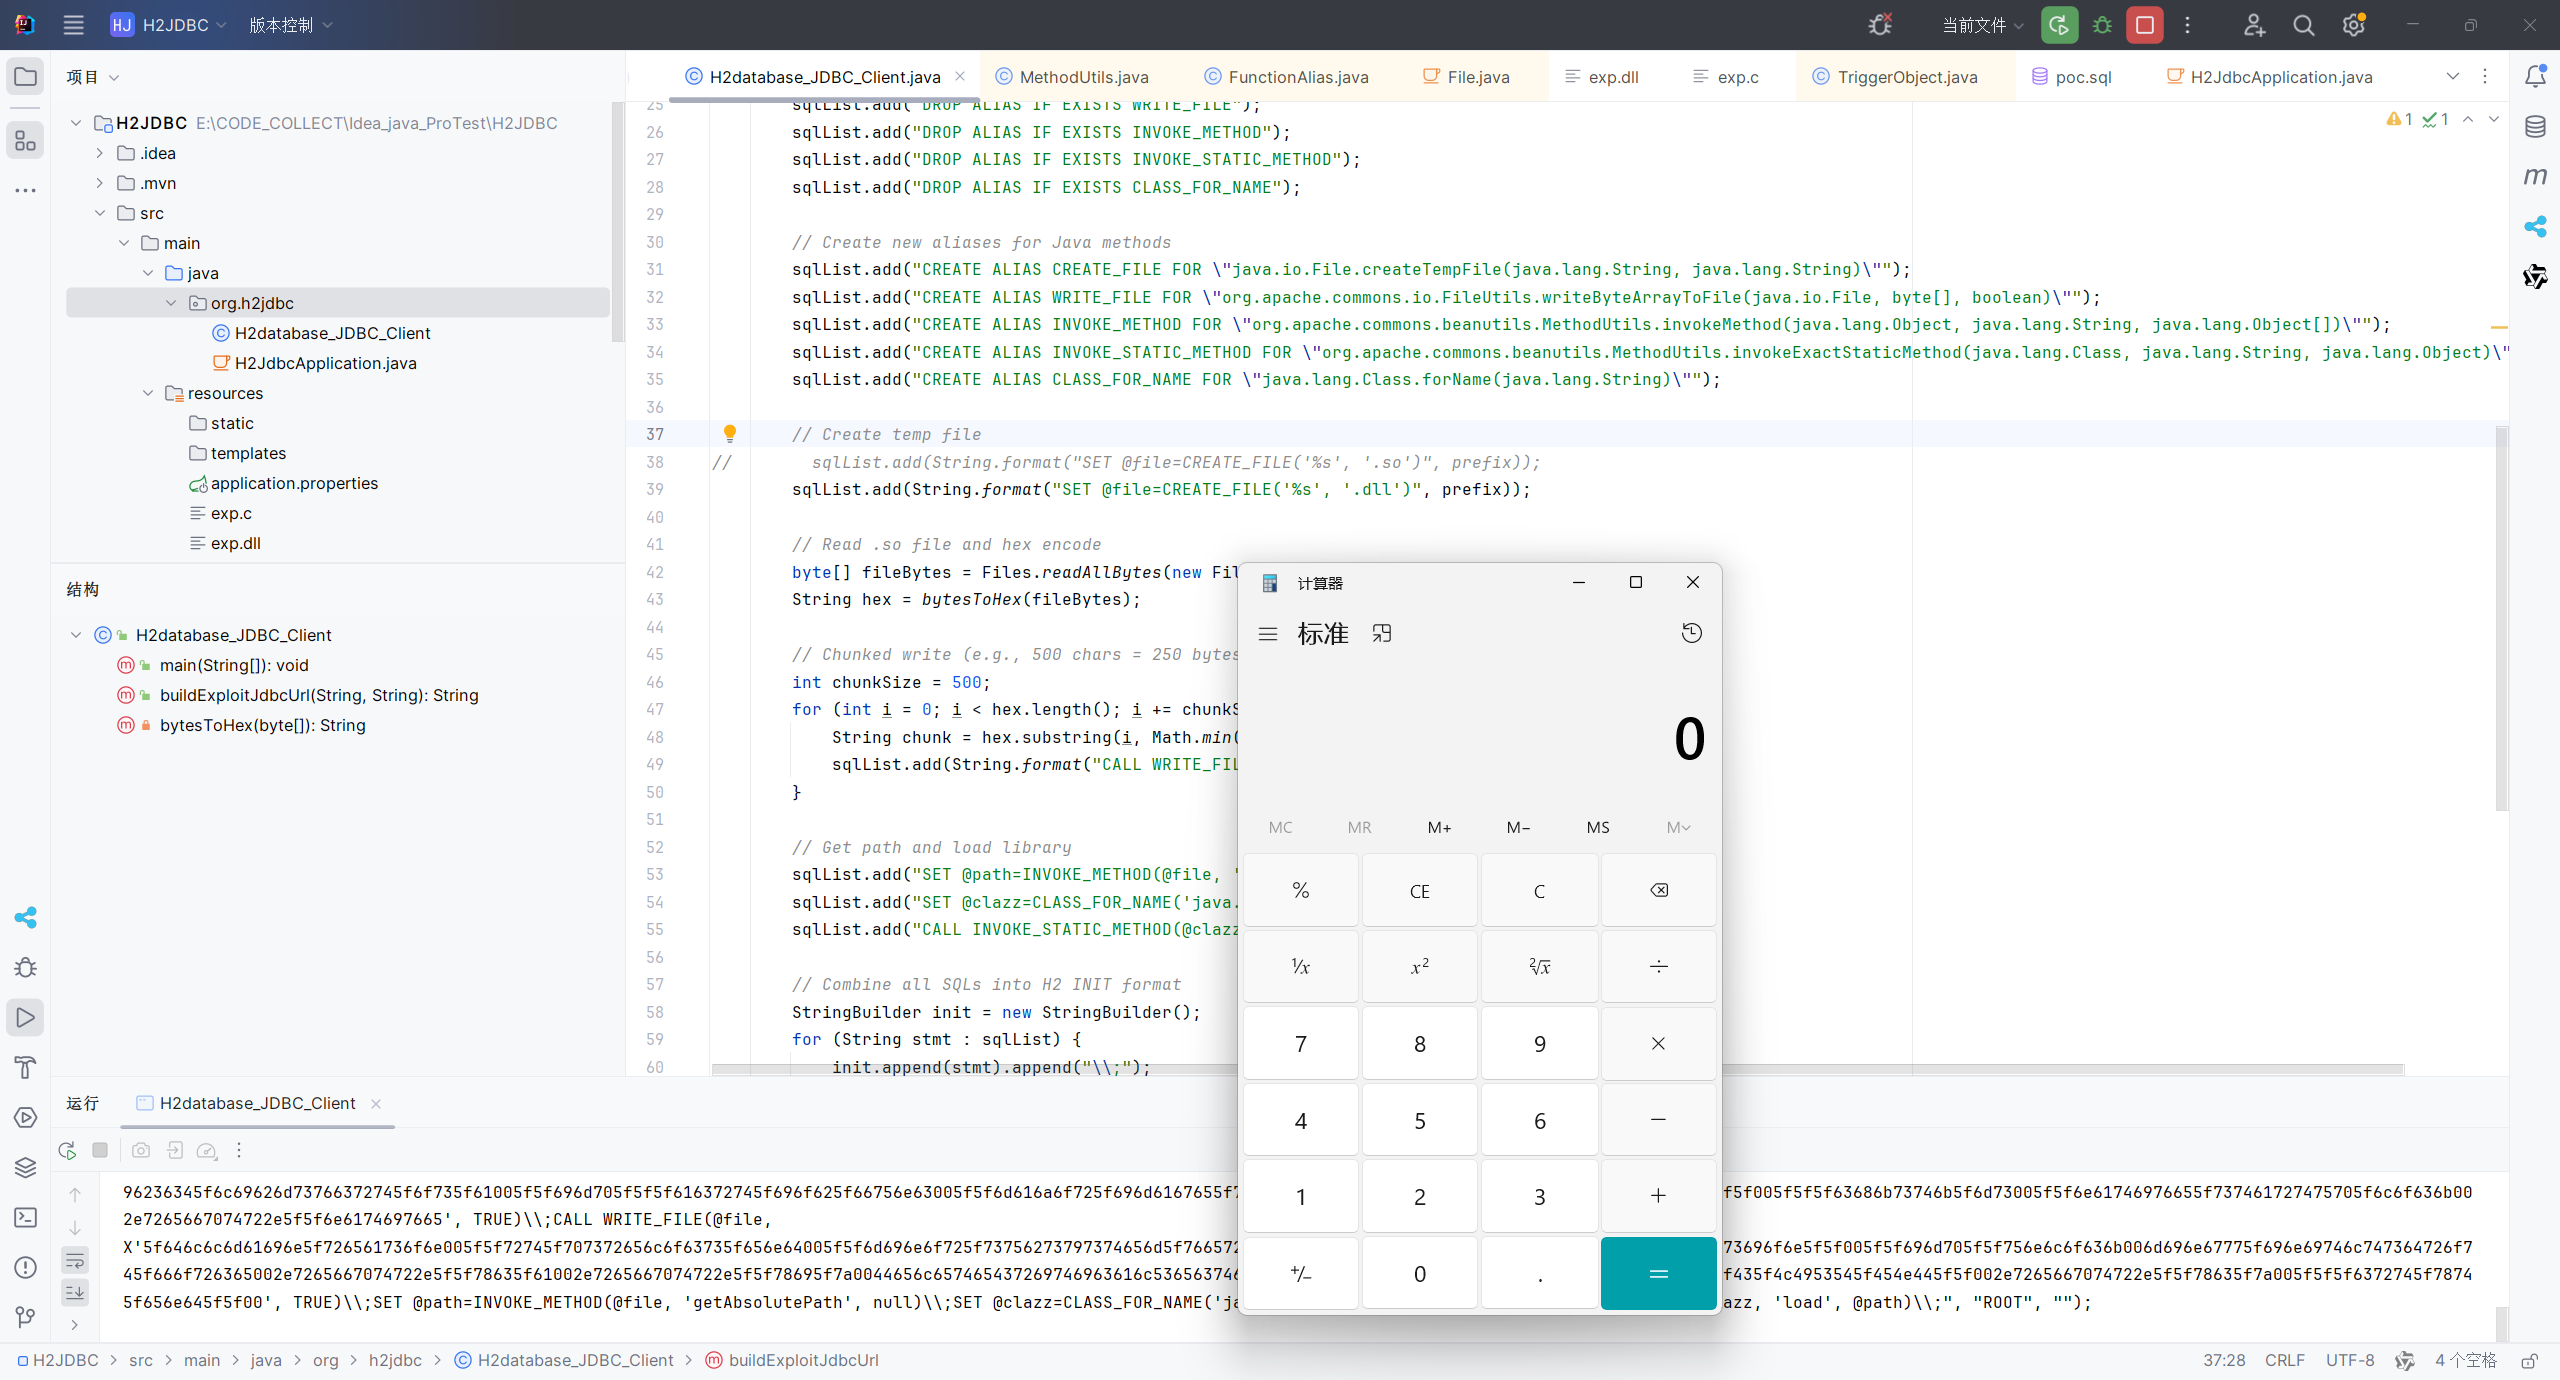Toggle read-only lock in status bar
Screen dimensions: 2560x1380
click(x=2529, y=1360)
